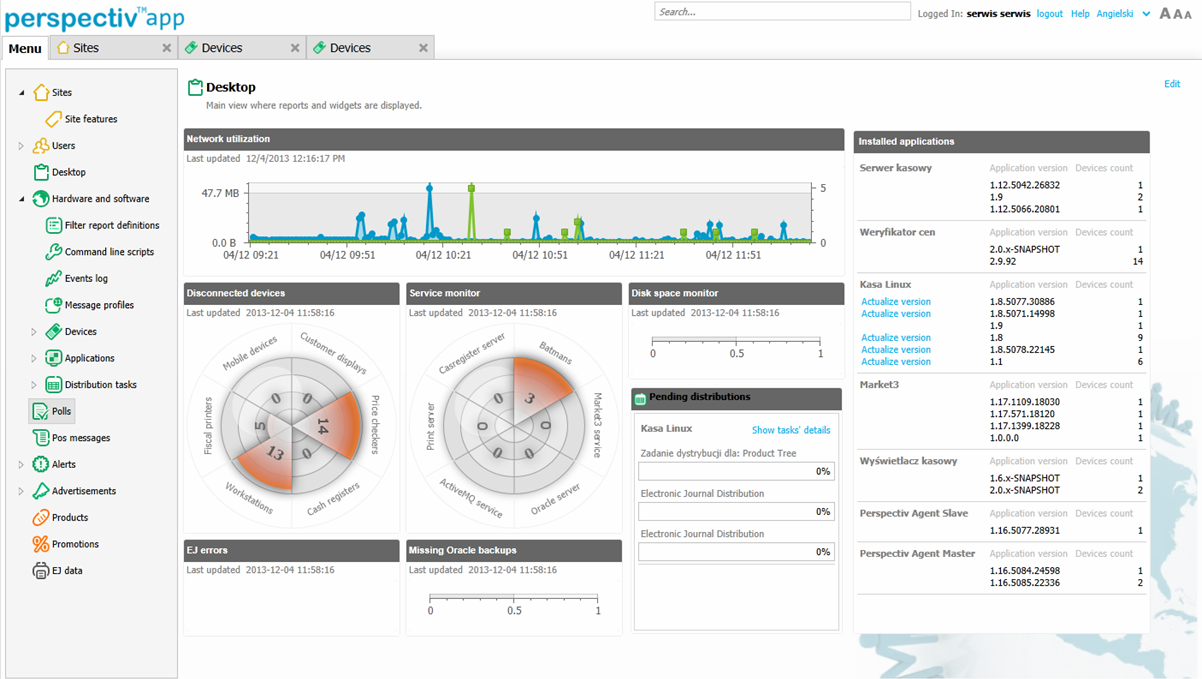This screenshot has height=679, width=1202.
Task: Click the Events log chart icon
Action: [x=54, y=279]
